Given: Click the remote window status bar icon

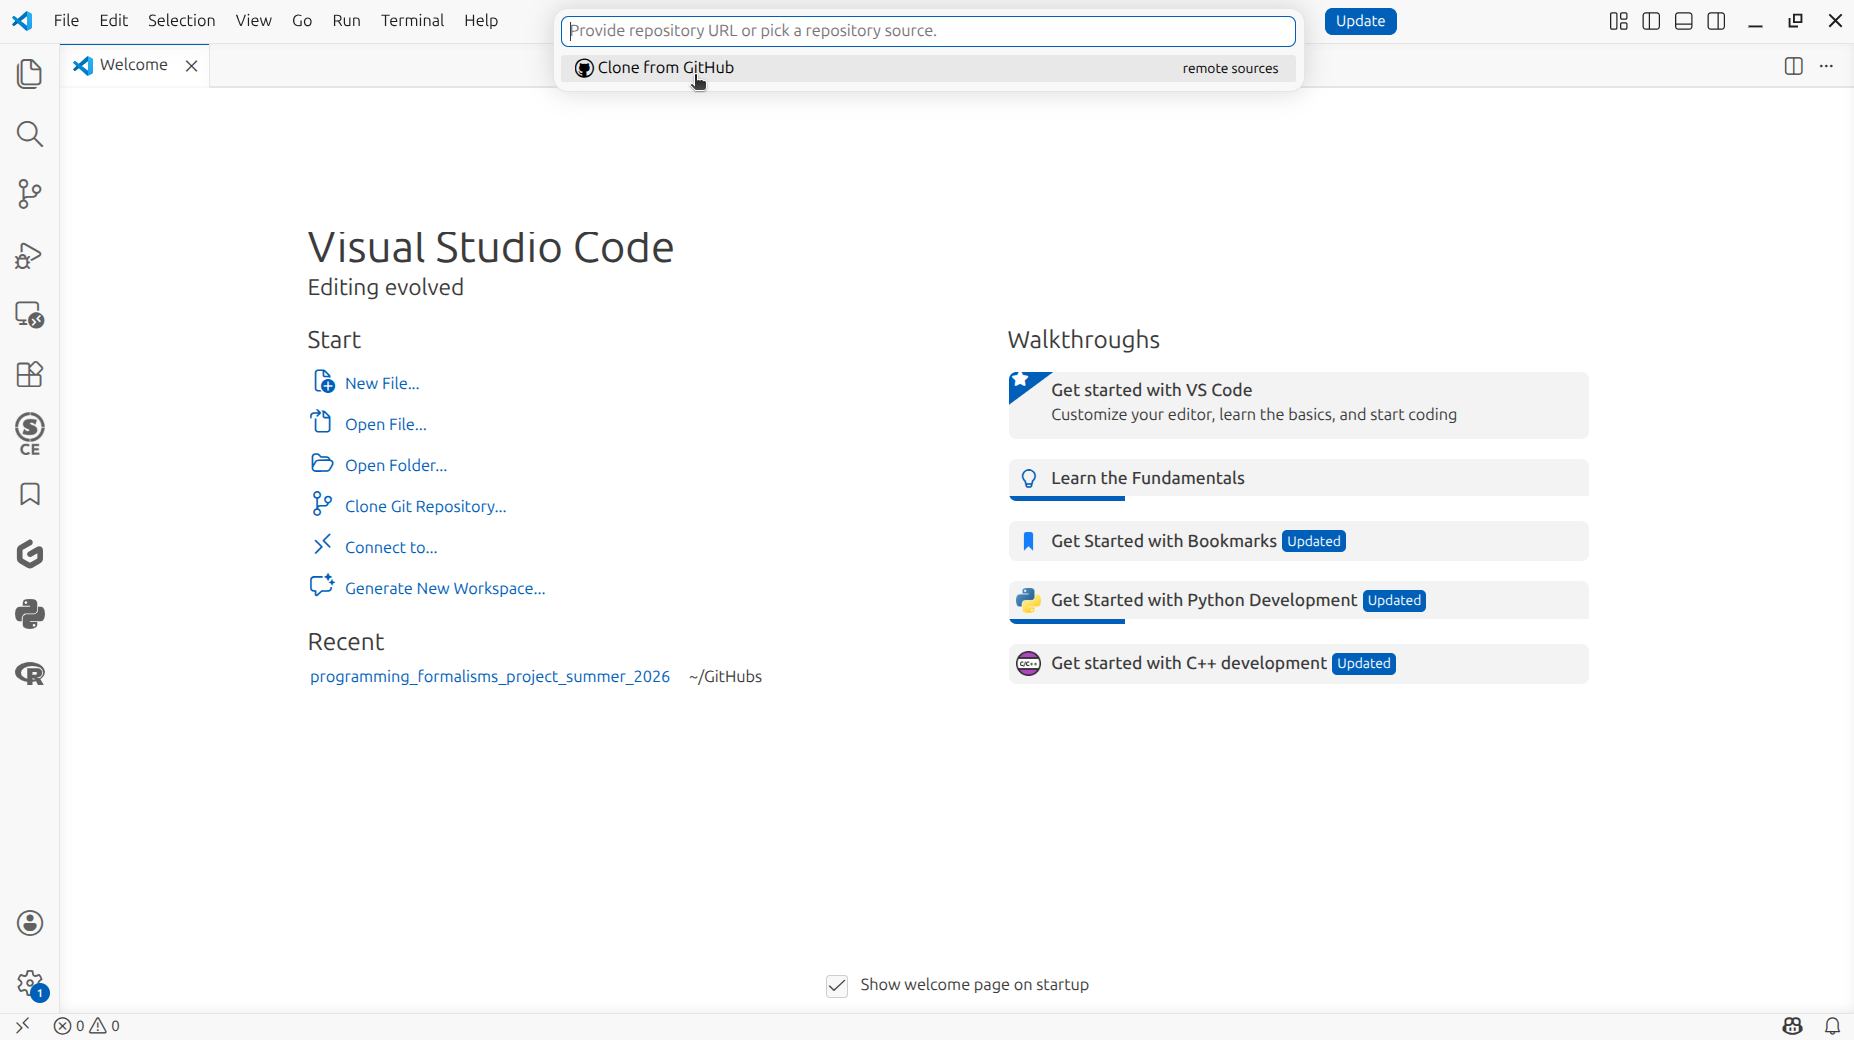Looking at the screenshot, I should [22, 1026].
